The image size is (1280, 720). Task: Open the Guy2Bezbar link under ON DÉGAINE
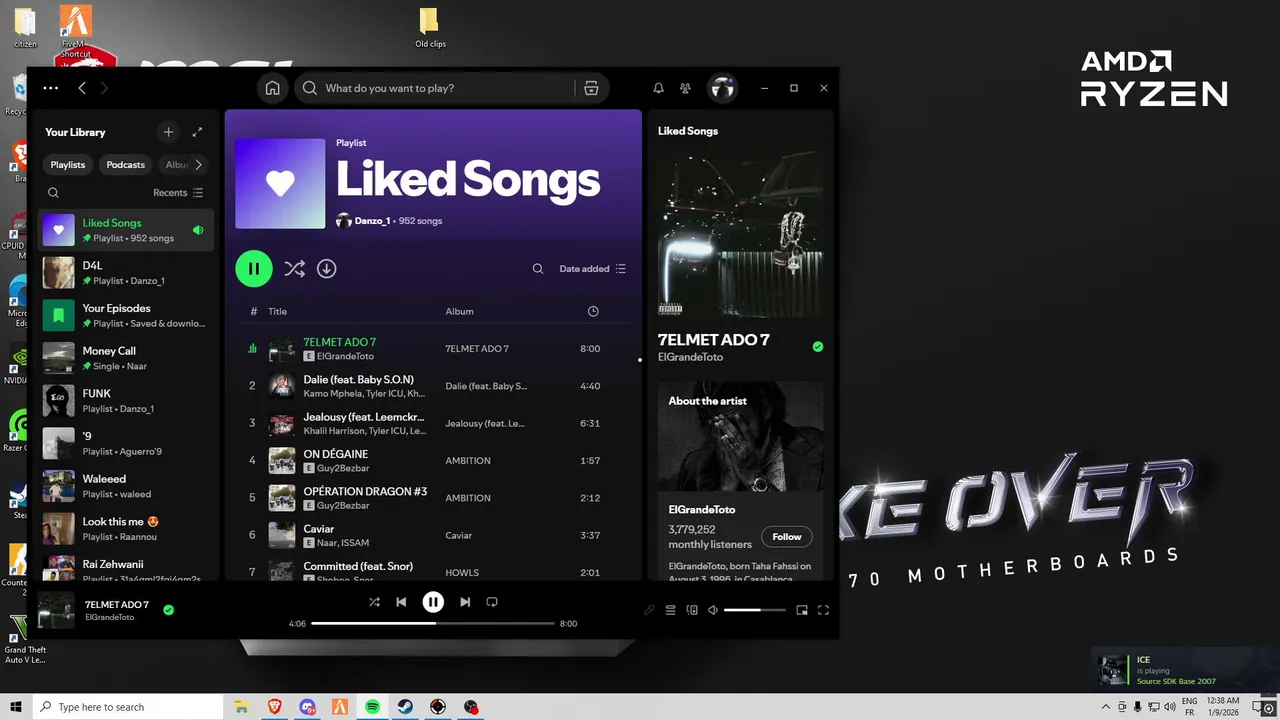click(x=343, y=468)
